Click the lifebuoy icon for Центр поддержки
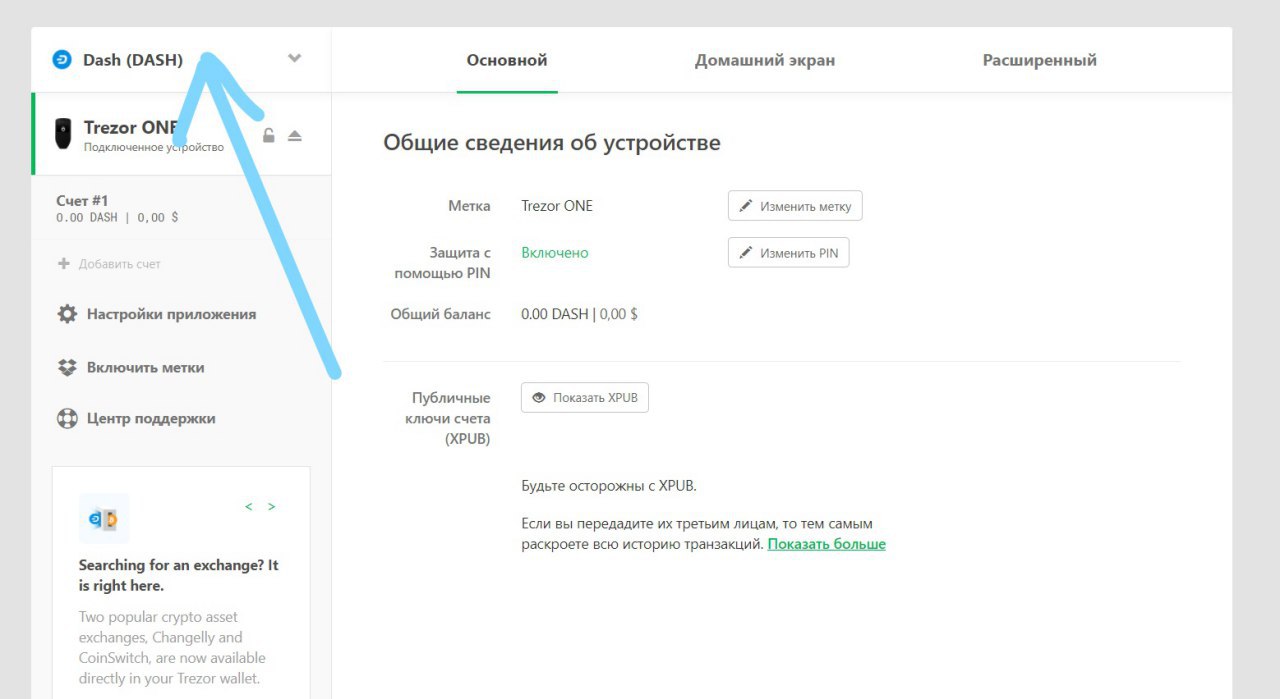Viewport: 1280px width, 699px height. pos(67,419)
